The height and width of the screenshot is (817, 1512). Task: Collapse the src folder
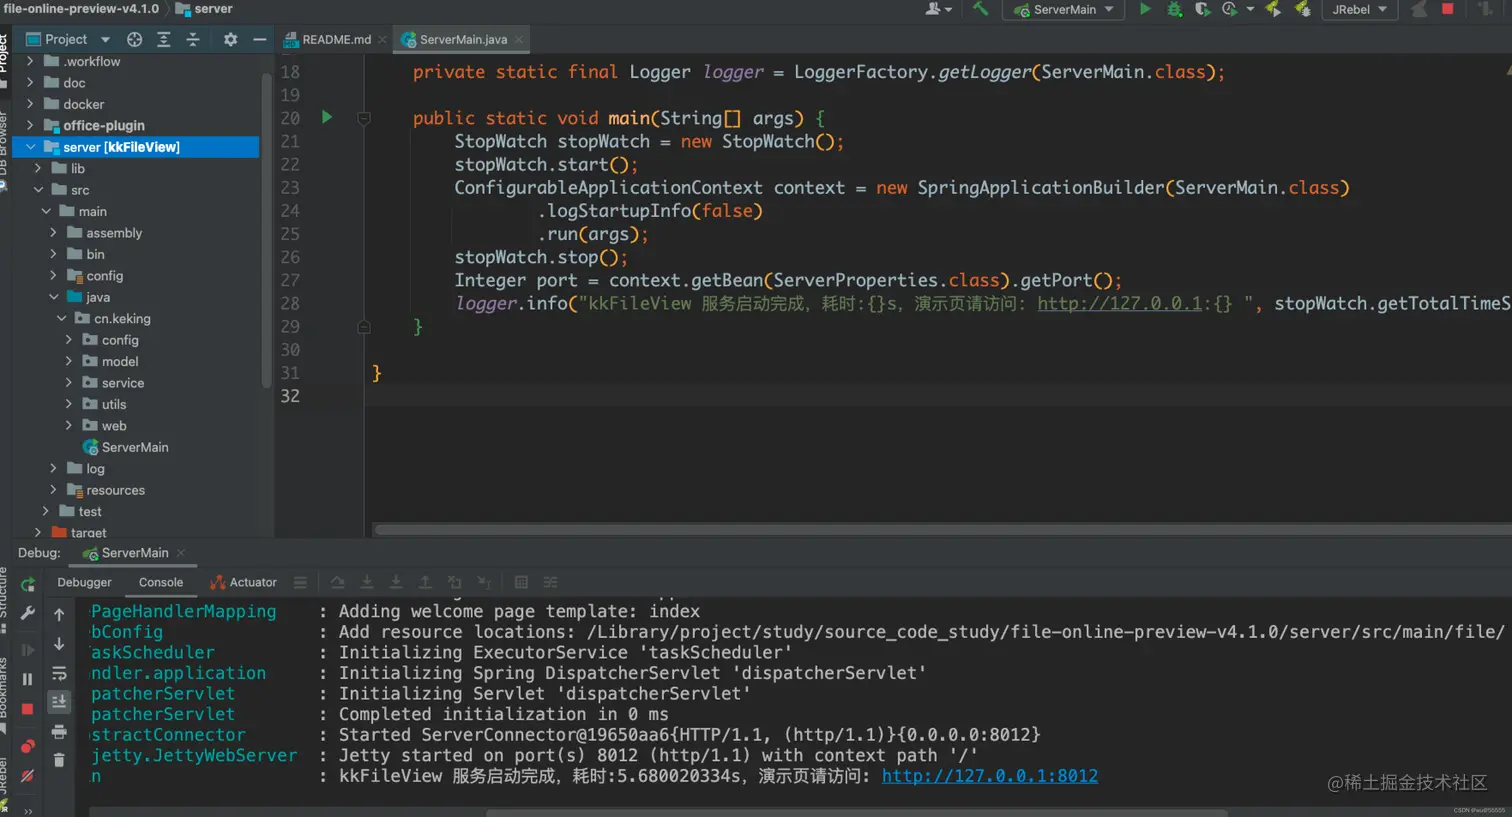point(38,190)
